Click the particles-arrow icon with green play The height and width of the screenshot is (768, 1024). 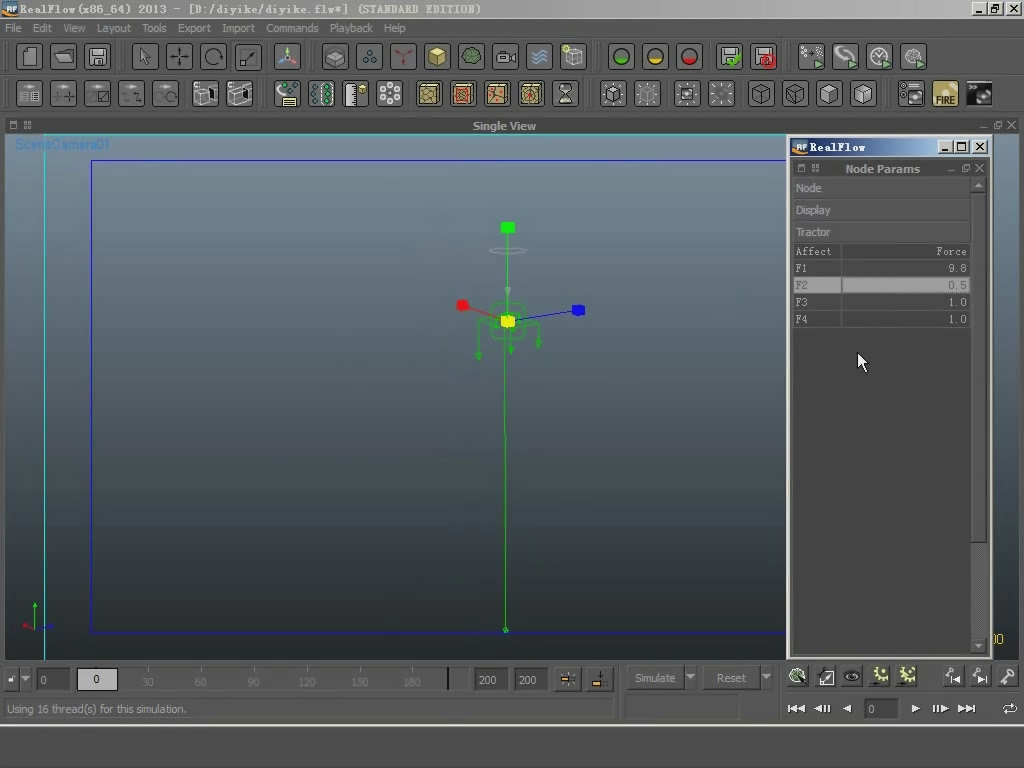point(811,57)
